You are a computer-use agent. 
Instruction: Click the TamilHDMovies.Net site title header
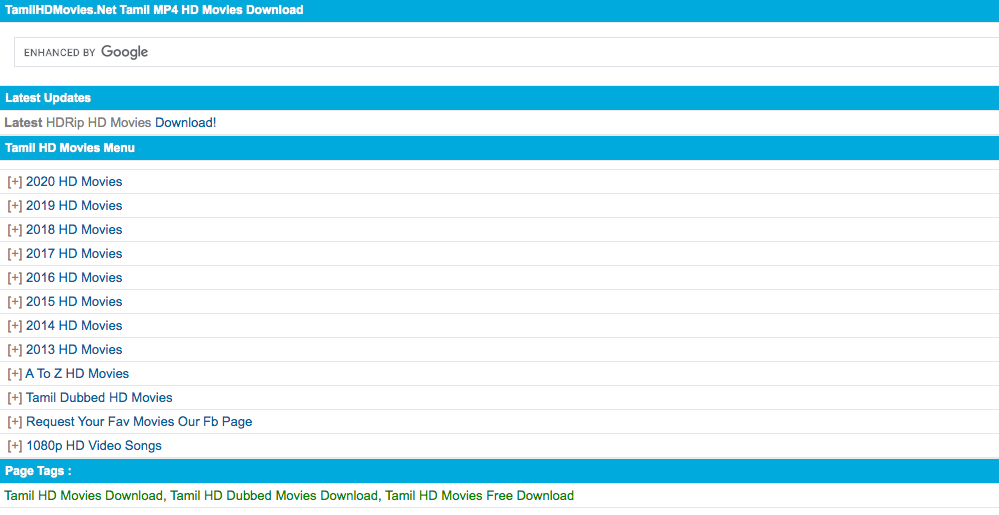pyautogui.click(x=154, y=10)
